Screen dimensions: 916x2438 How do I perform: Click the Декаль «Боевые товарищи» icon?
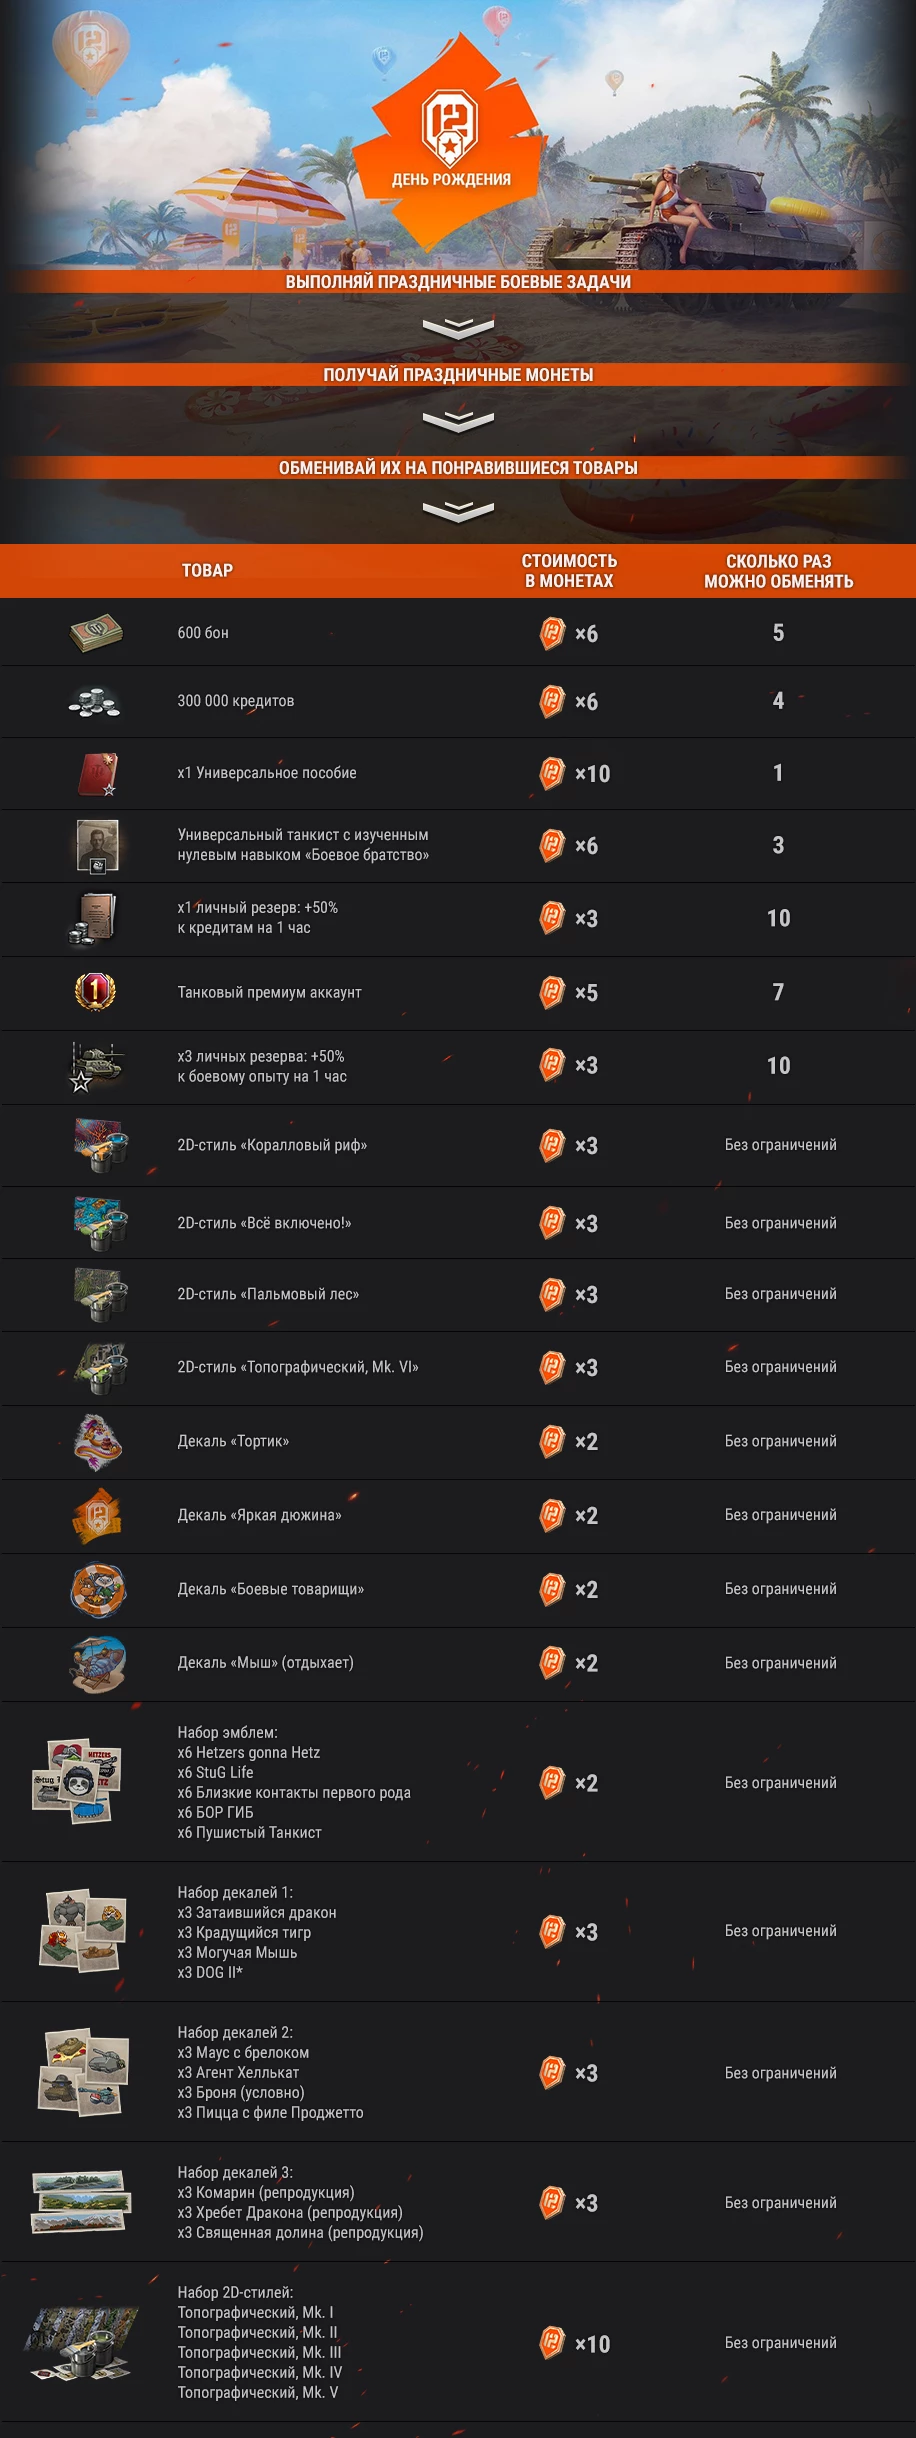coord(98,1590)
